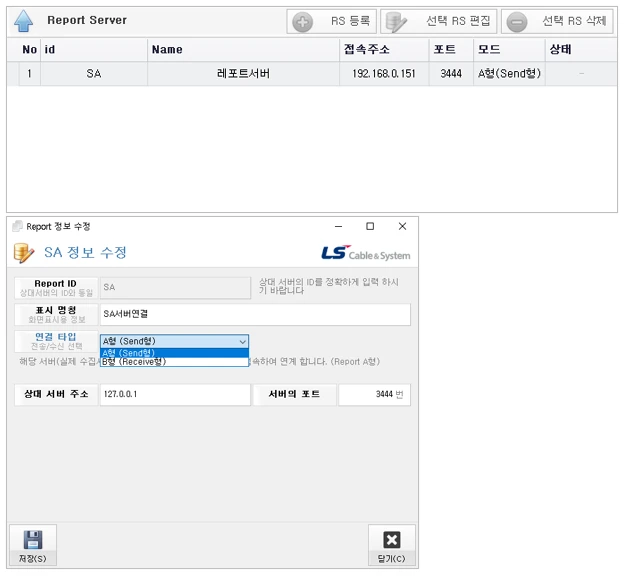
Task: Toggle the 연결 타입 combo box arrow
Action: 242,342
